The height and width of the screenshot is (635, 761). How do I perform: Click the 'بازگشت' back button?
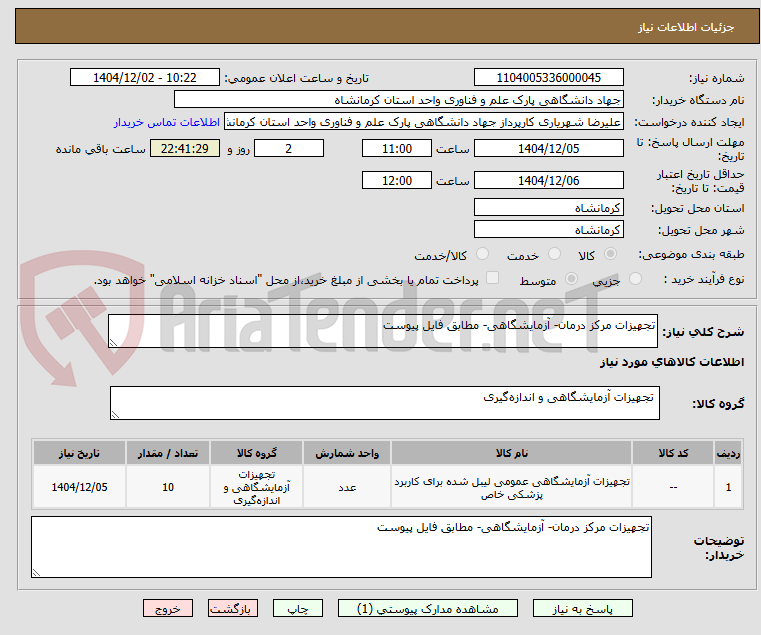233,608
